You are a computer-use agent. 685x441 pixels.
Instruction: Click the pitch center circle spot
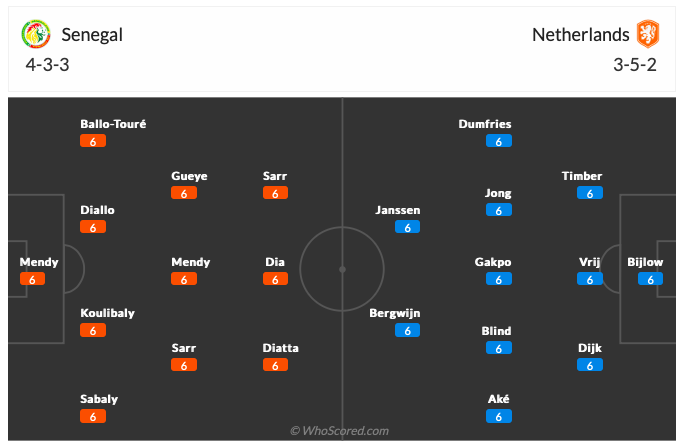tap(342, 270)
